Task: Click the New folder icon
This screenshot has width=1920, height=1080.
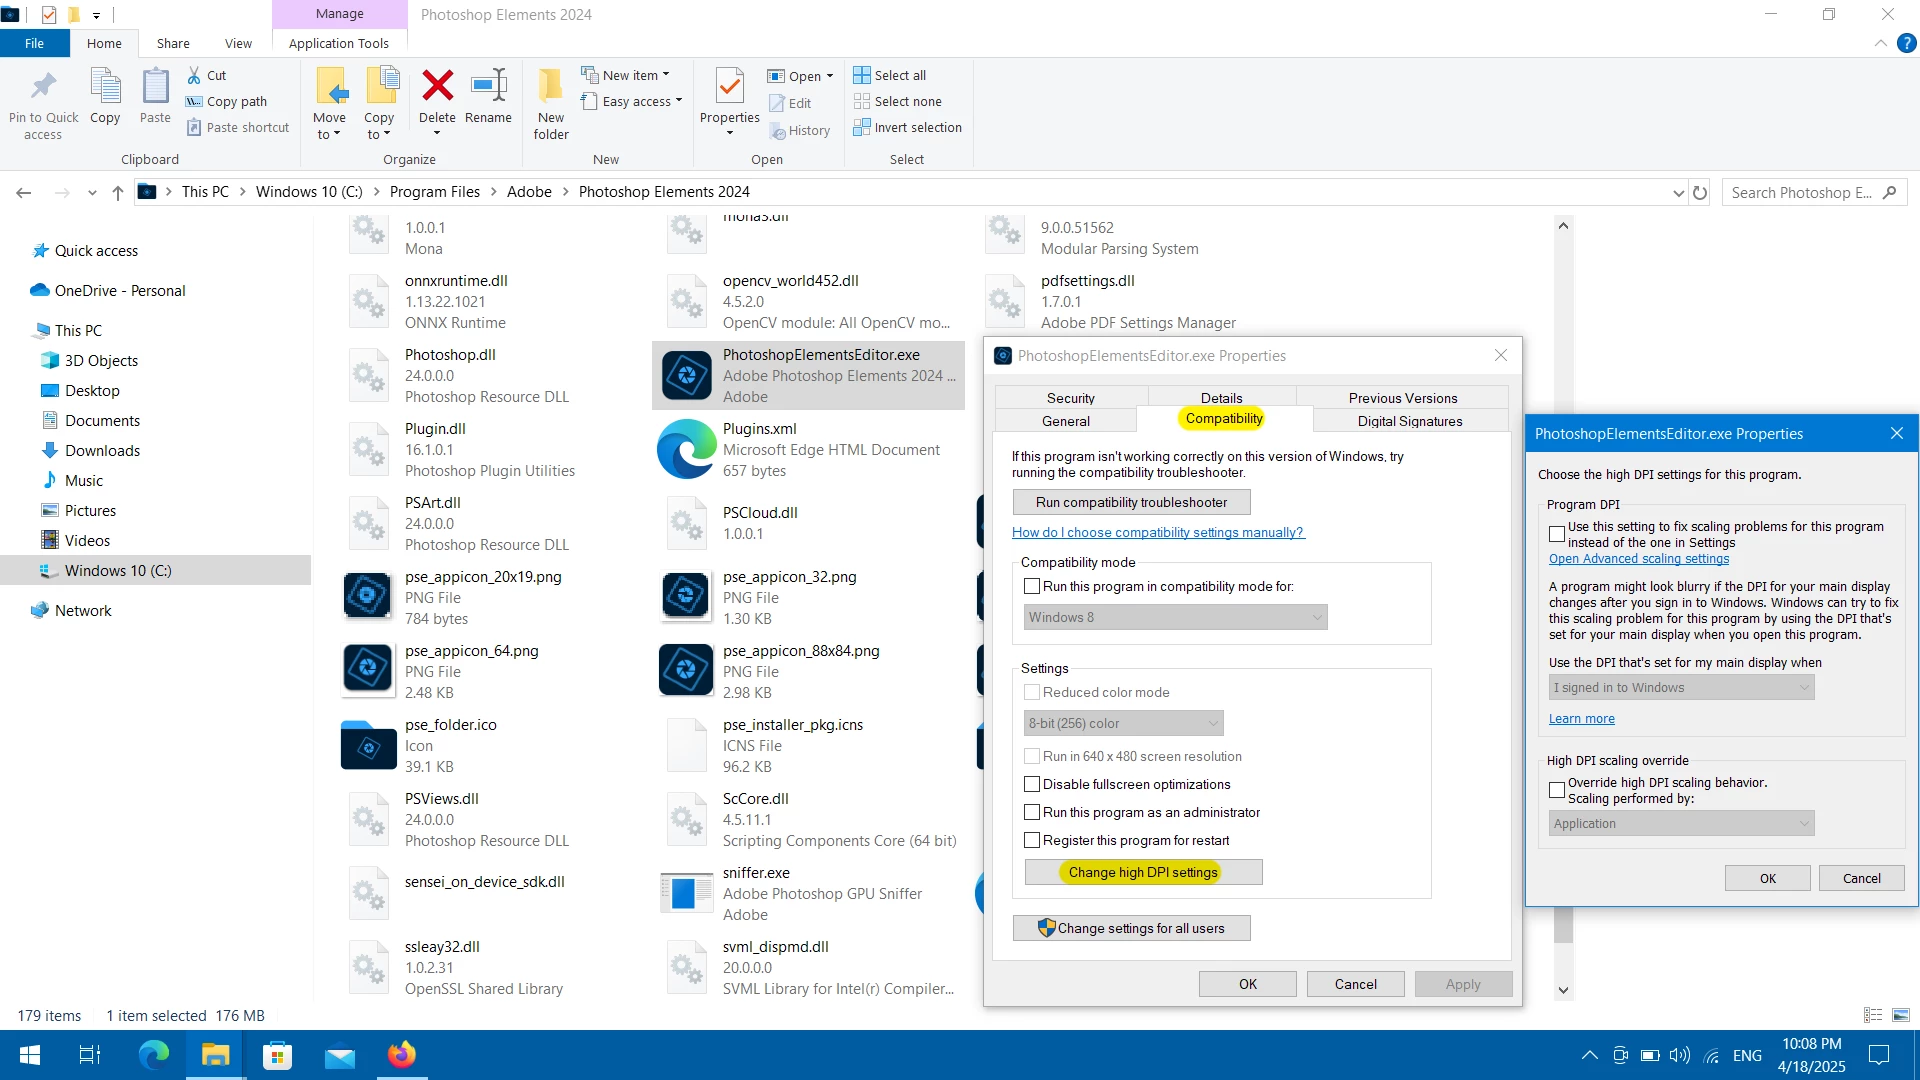Action: [551, 87]
